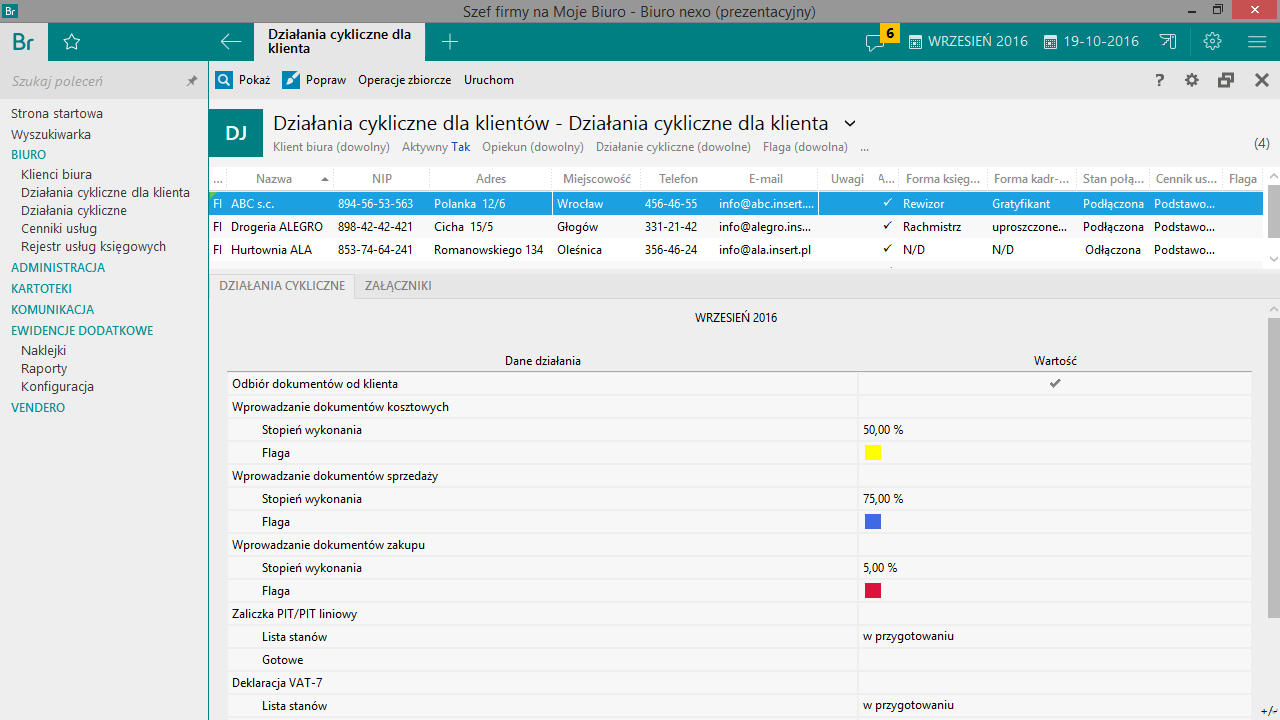Toggle active checkmark for Drogeria ALEGRO
1280x720 pixels.
887,226
